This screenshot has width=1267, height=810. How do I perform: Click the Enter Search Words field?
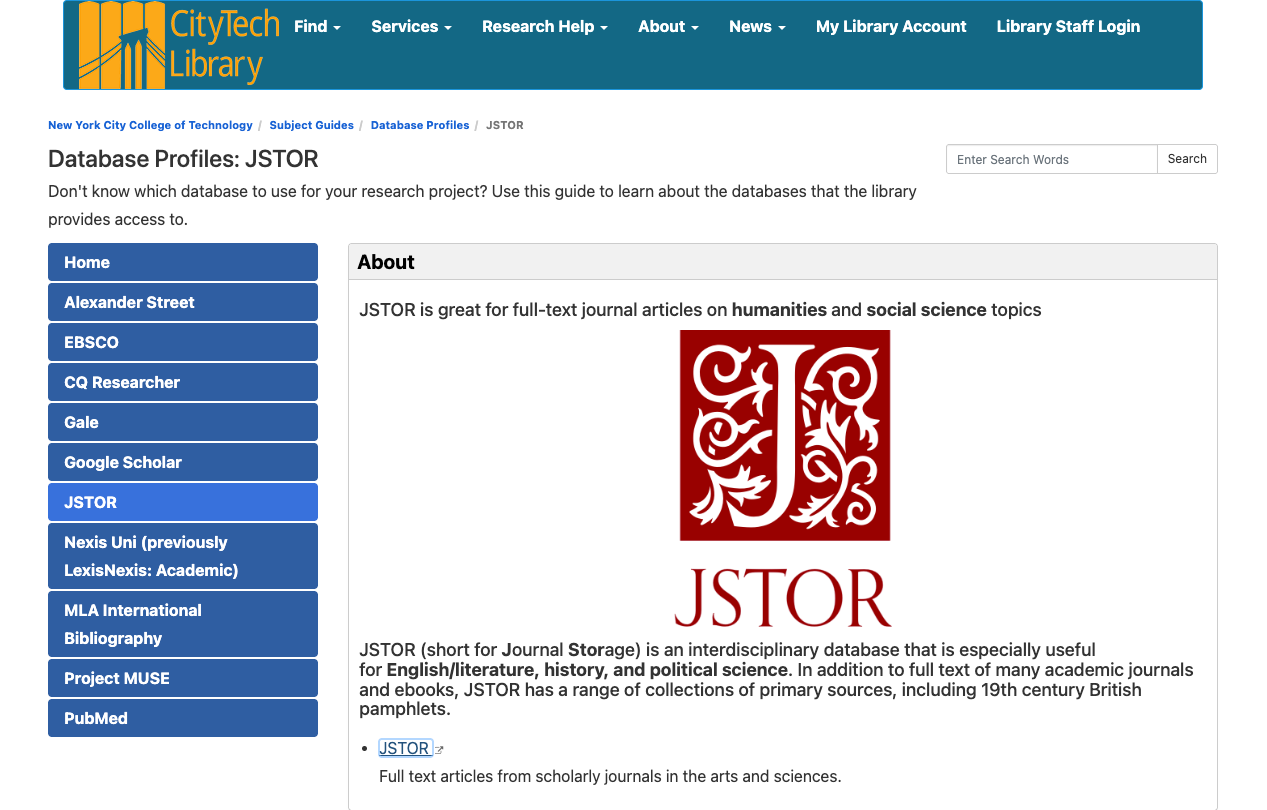pos(1051,159)
